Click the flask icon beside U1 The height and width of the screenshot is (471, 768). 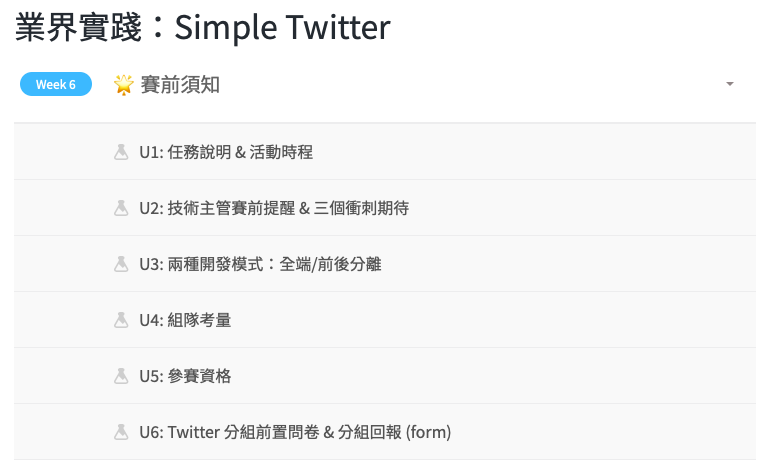(x=121, y=152)
